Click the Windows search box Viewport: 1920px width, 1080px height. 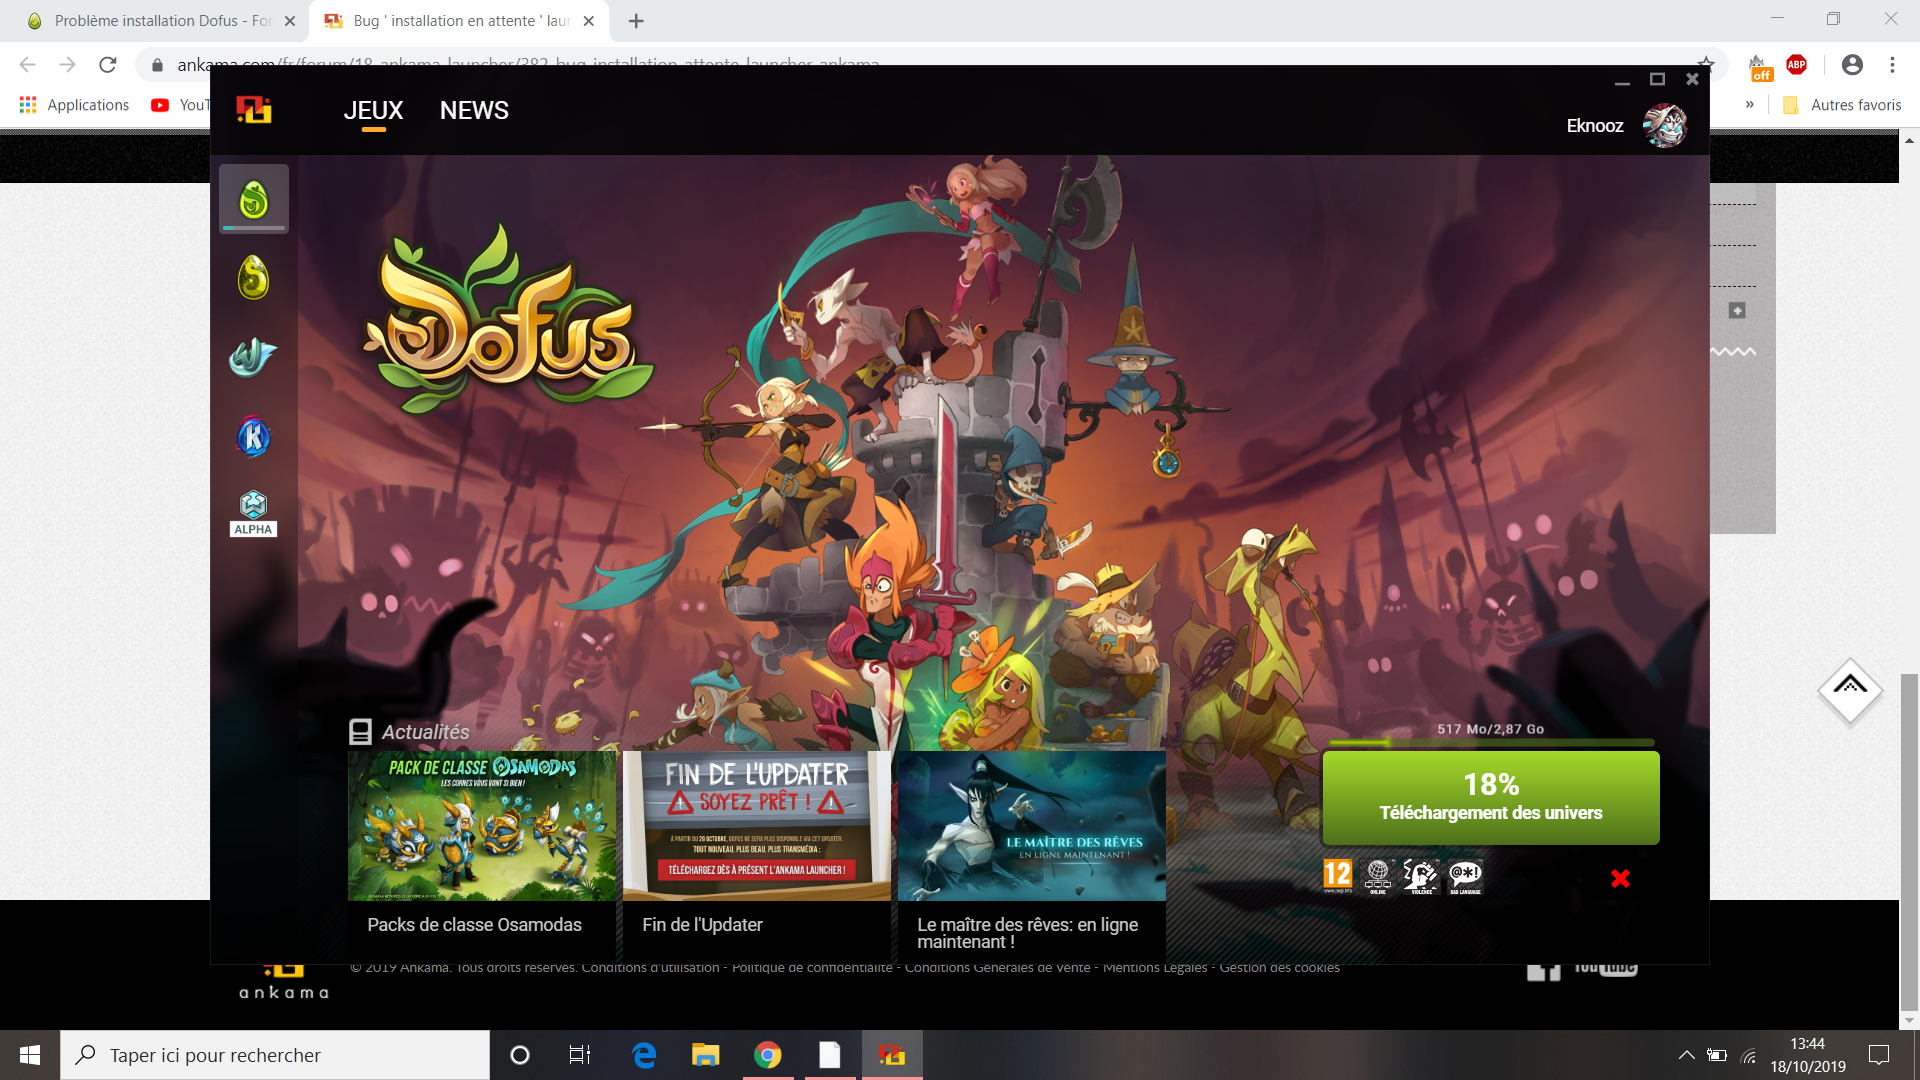[x=275, y=1055]
